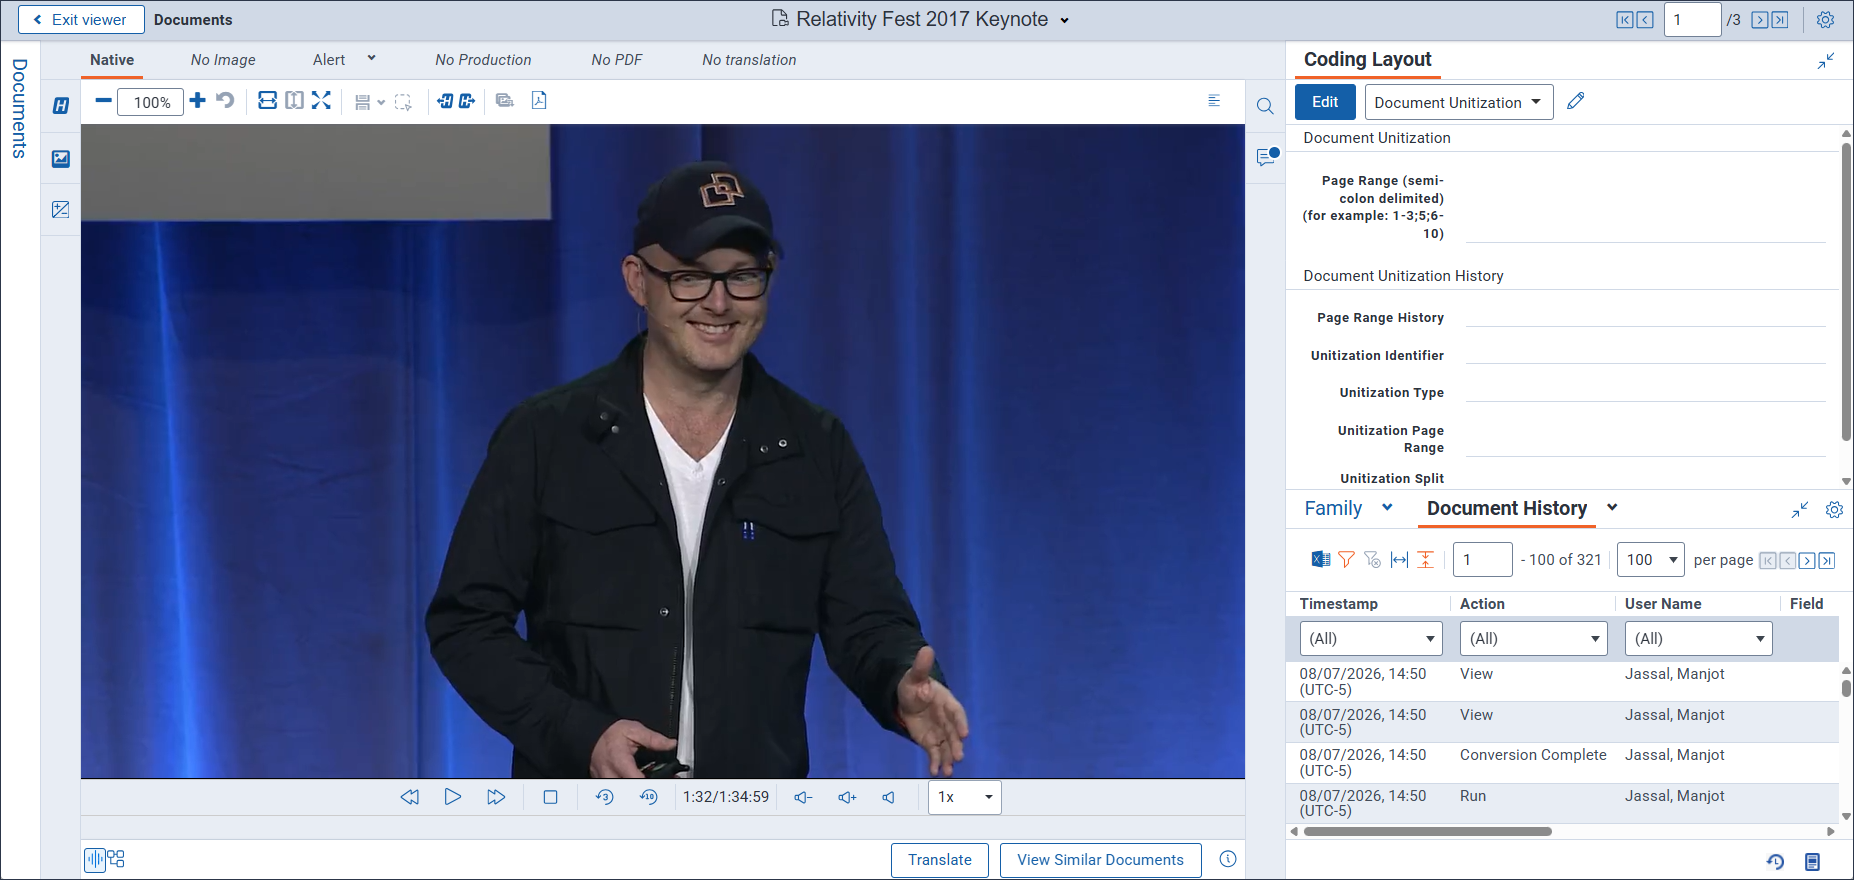Click the image-on-the-fly icon
Image resolution: width=1854 pixels, height=880 pixels.
pyautogui.click(x=504, y=100)
